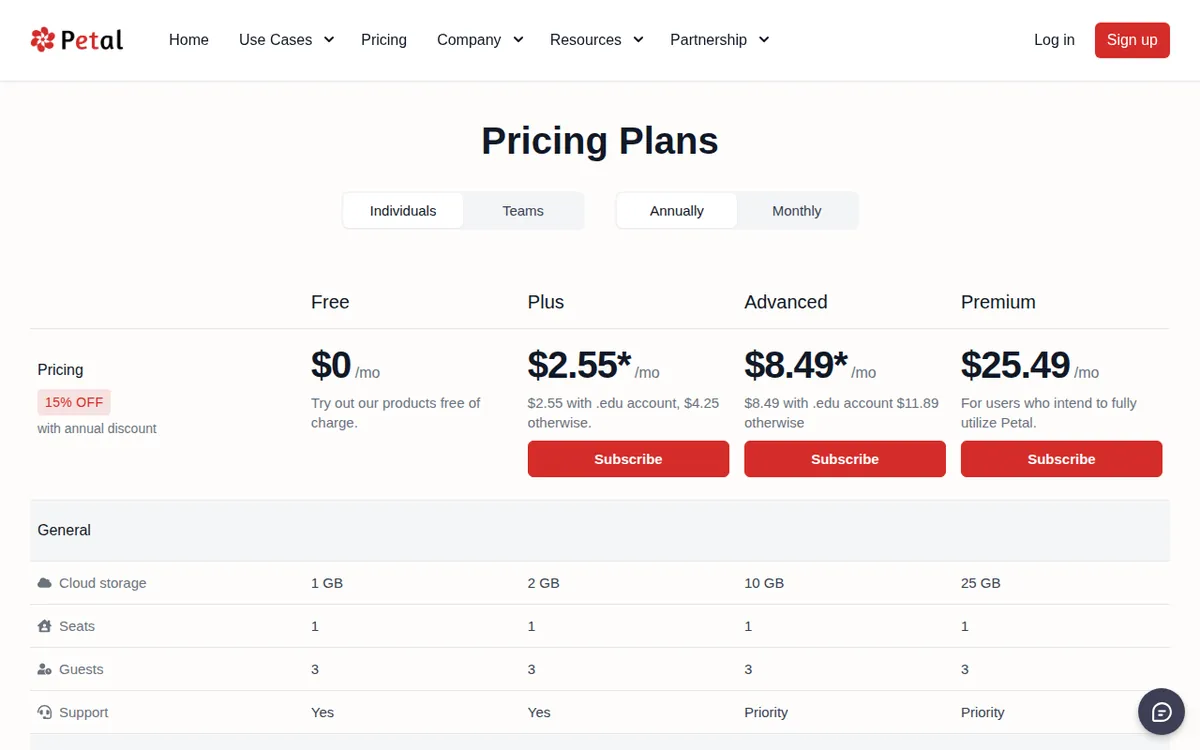
Task: Expand the Company menu chevron
Action: point(518,40)
